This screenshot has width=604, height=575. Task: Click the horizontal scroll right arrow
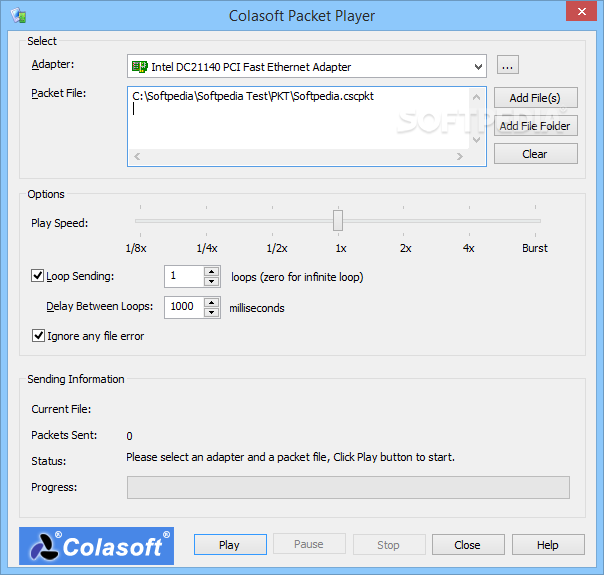click(460, 156)
